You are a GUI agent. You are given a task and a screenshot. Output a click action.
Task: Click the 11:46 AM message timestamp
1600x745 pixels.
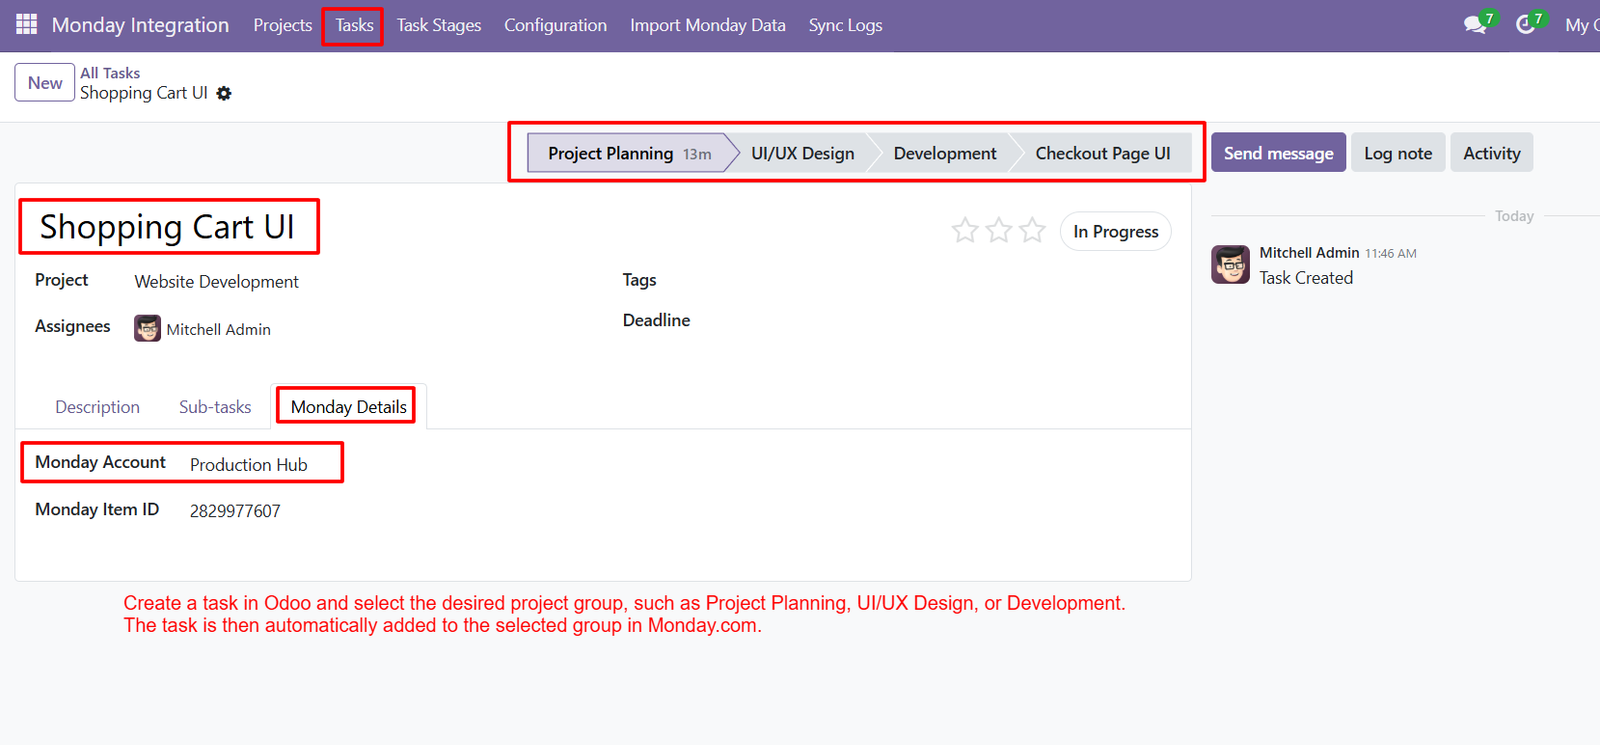[x=1391, y=254]
